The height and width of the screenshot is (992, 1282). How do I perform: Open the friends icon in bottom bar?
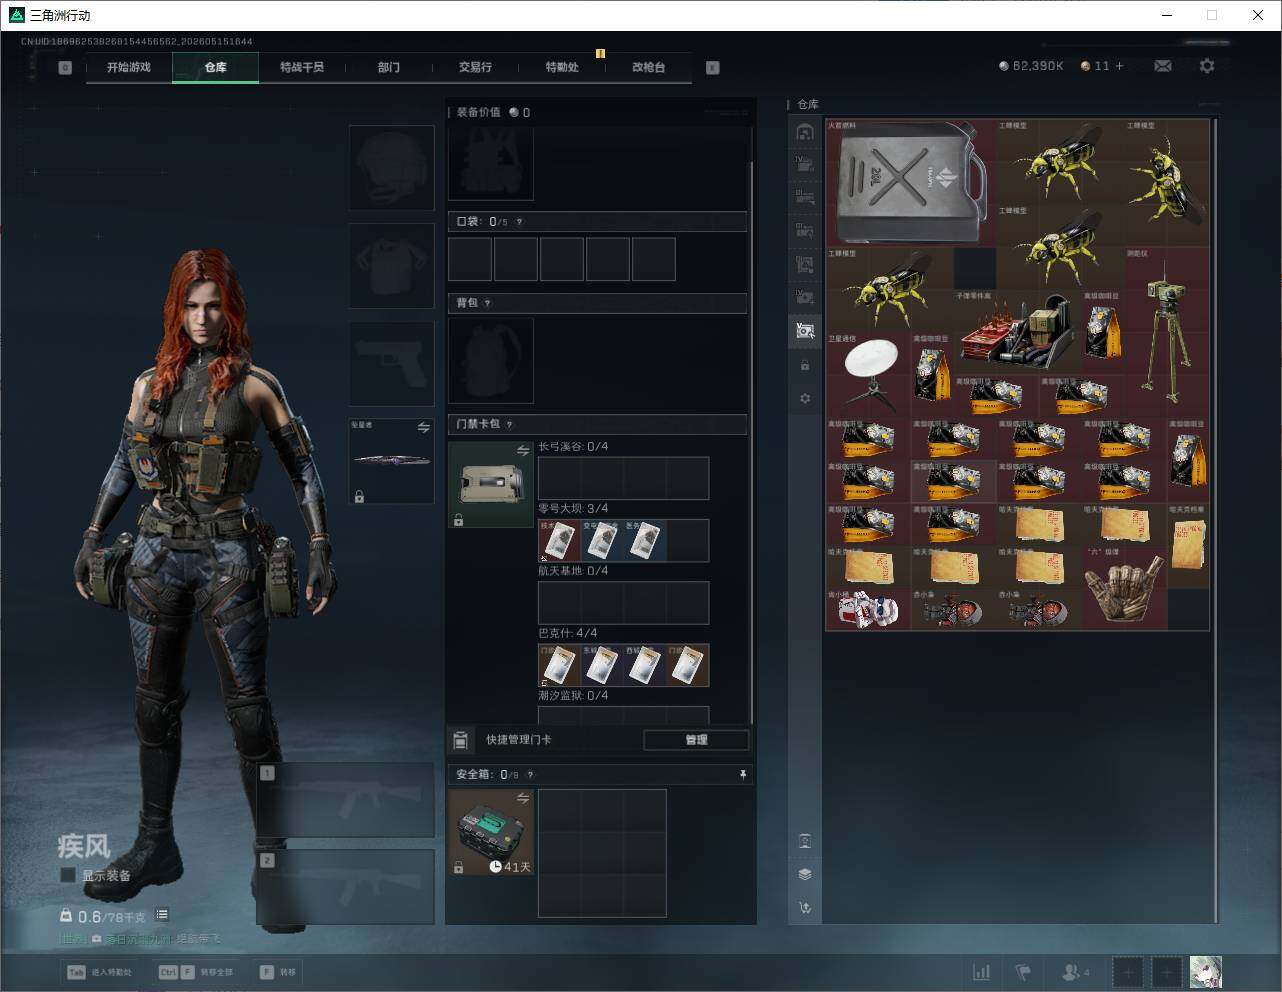click(x=1075, y=972)
